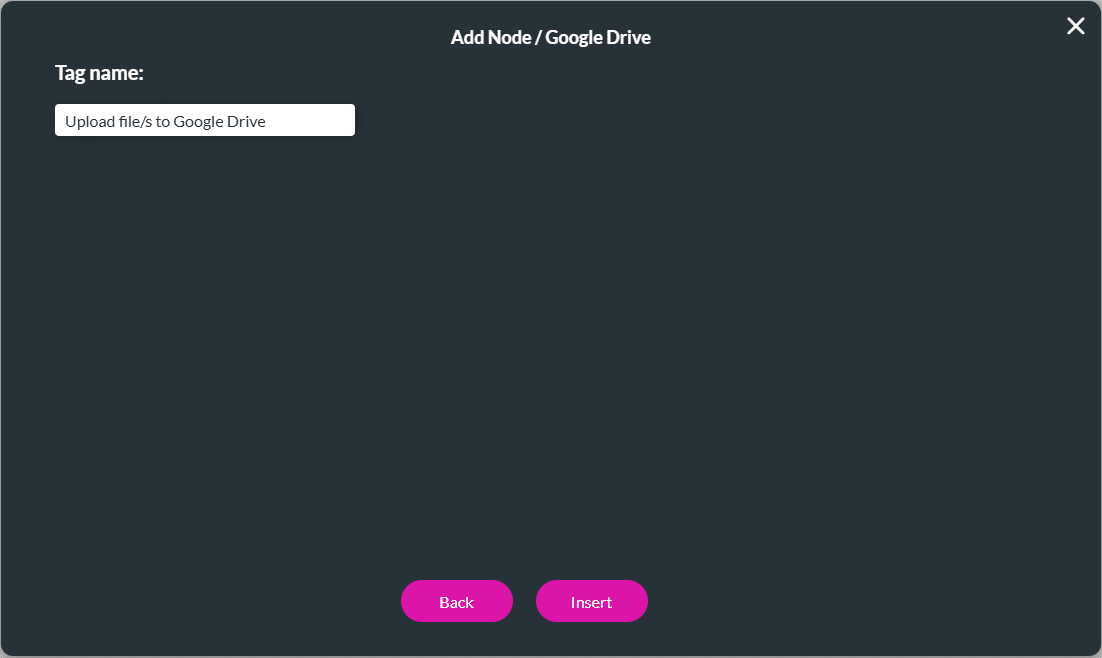Click the Add Node / Google Drive title
This screenshot has height=658, width=1102.
[x=550, y=37]
